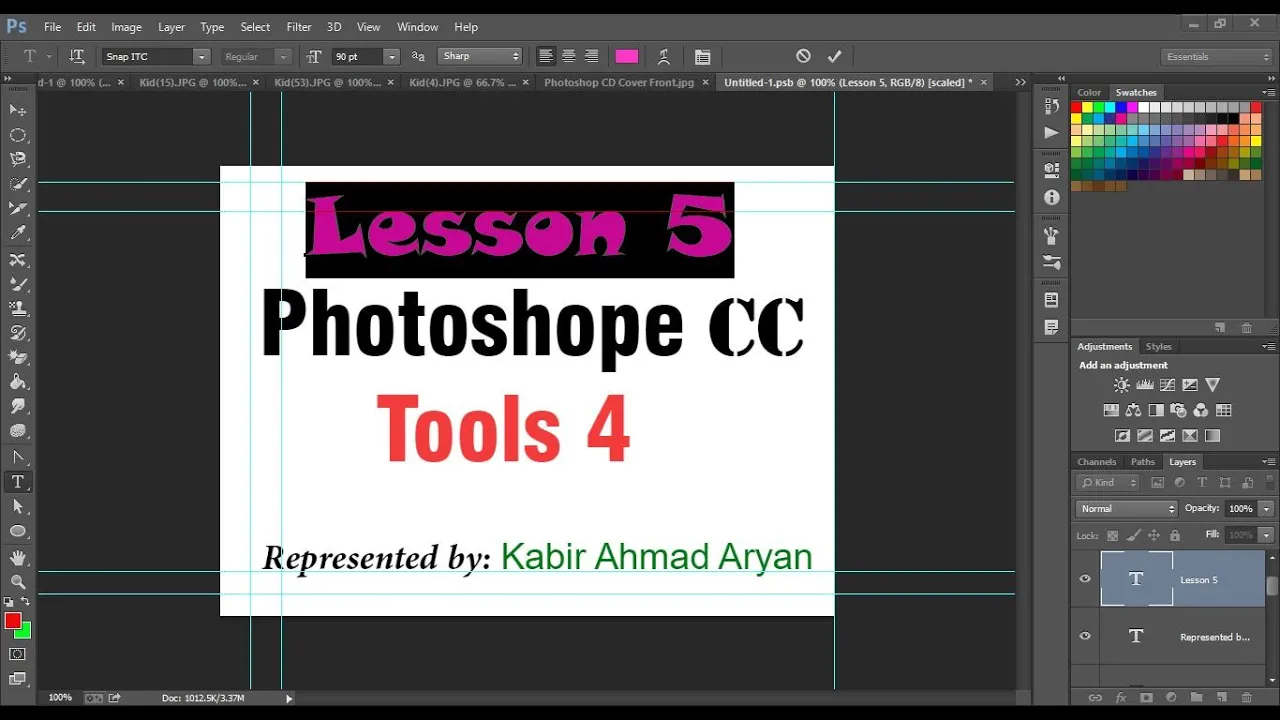The height and width of the screenshot is (720, 1280).
Task: Select the Eyedropper tool
Action: tap(18, 233)
